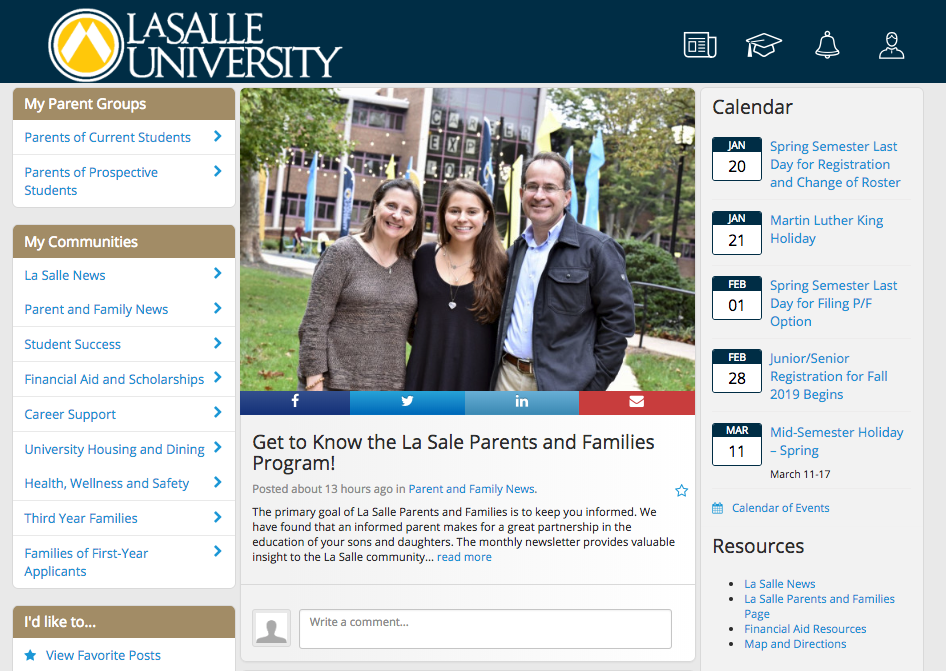This screenshot has height=671, width=946.
Task: Open the graduation cap icon in header
Action: click(763, 45)
